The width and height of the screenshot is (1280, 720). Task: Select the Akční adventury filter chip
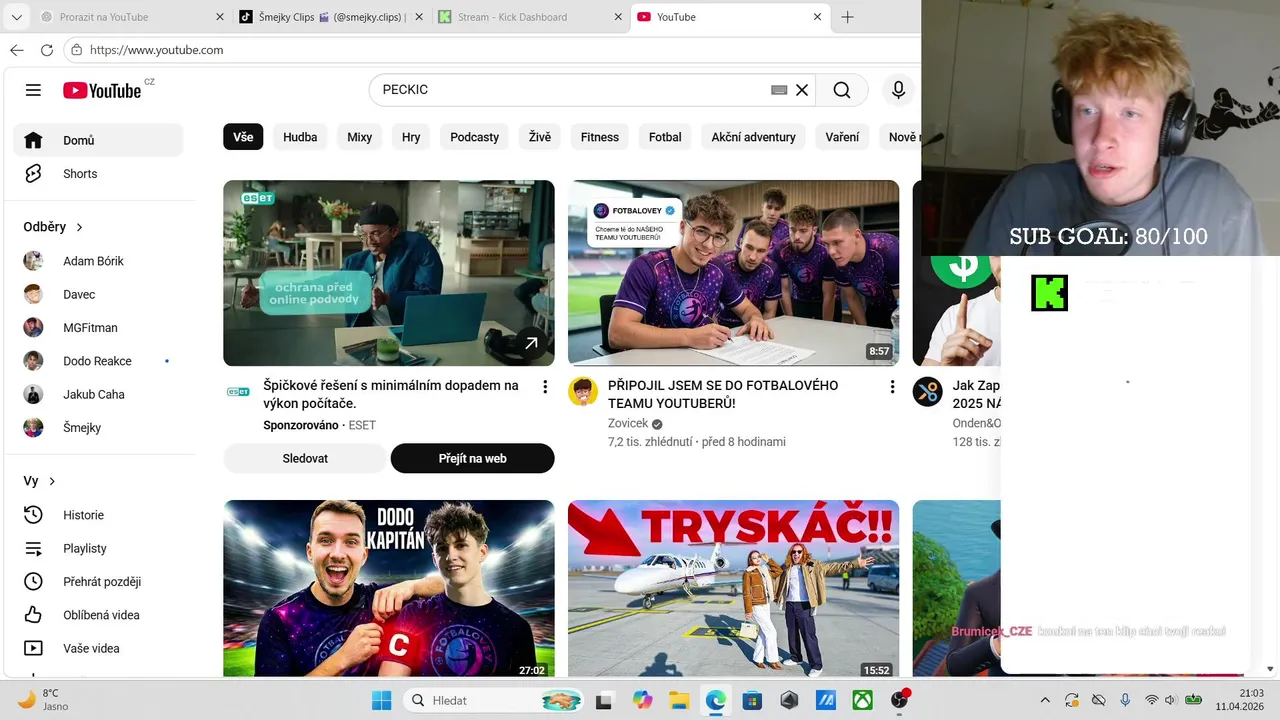(754, 137)
